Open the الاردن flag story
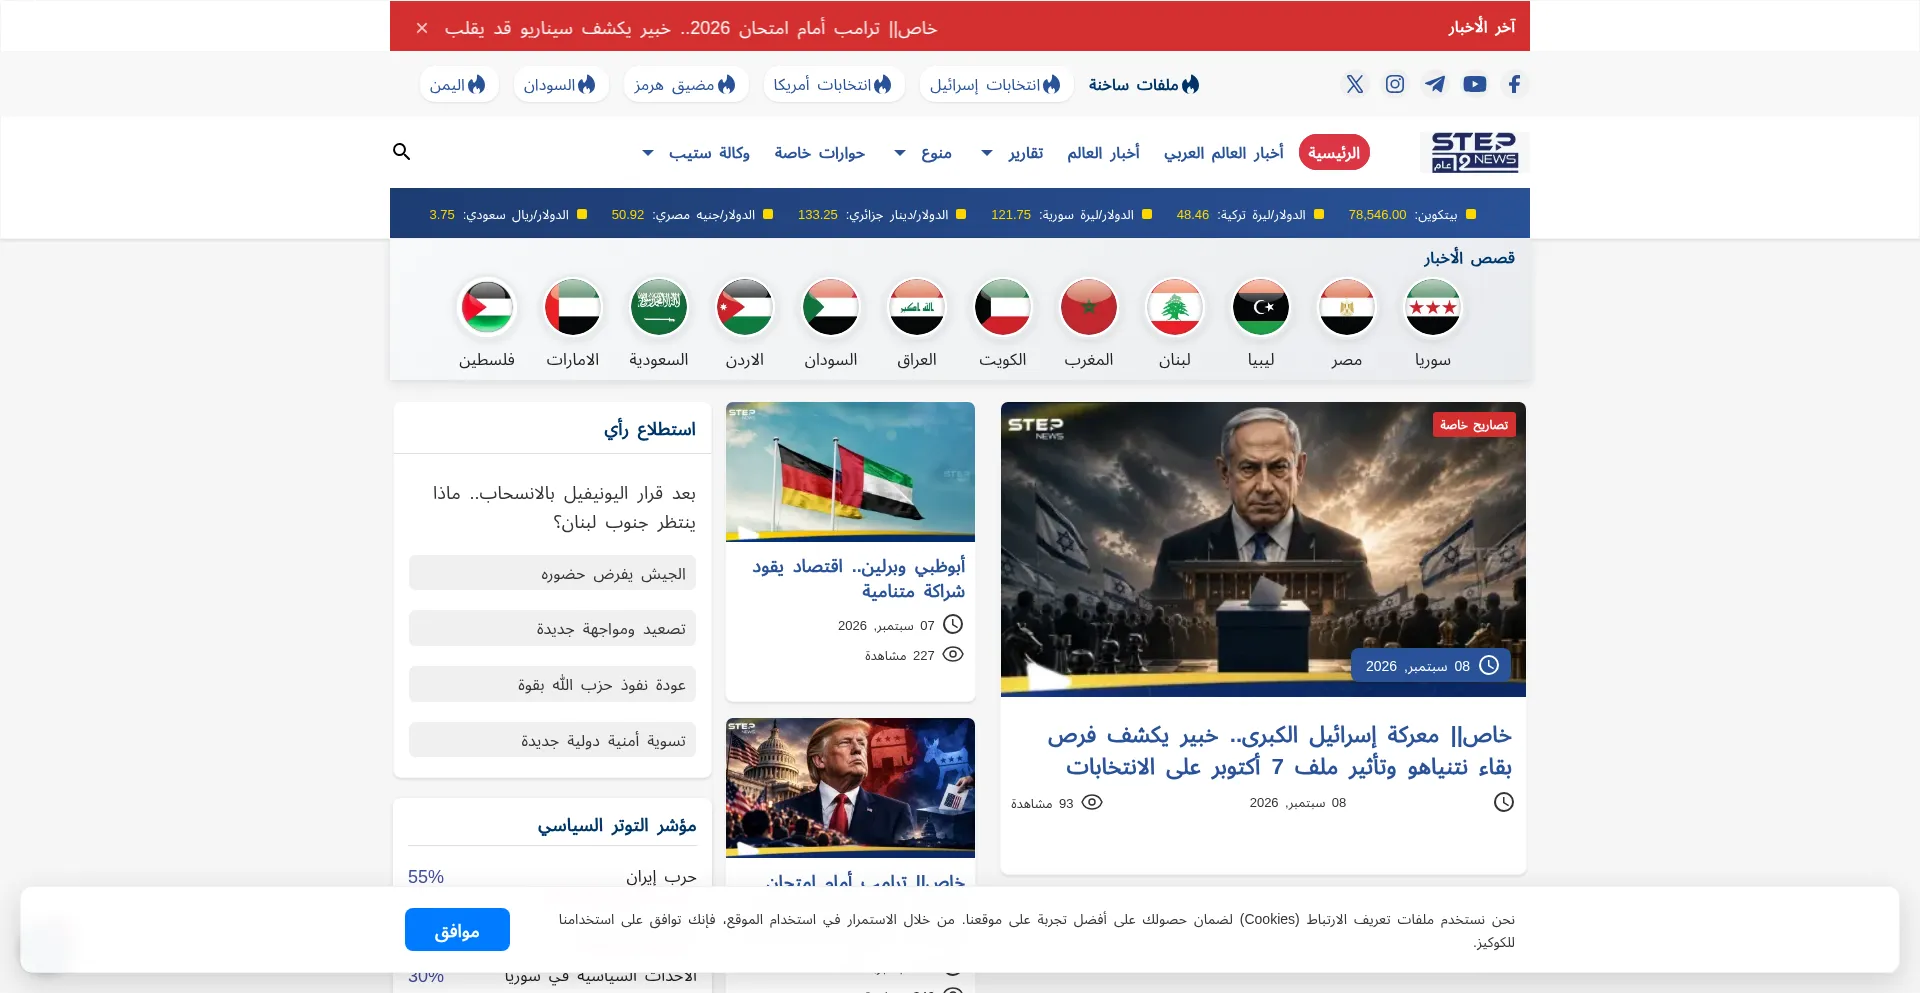 pos(745,307)
